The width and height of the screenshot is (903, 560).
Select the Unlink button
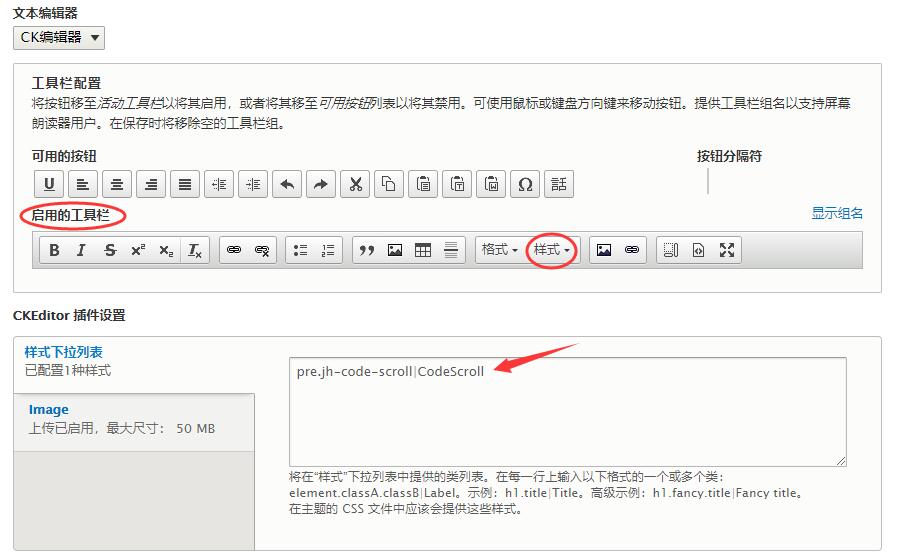(x=262, y=250)
